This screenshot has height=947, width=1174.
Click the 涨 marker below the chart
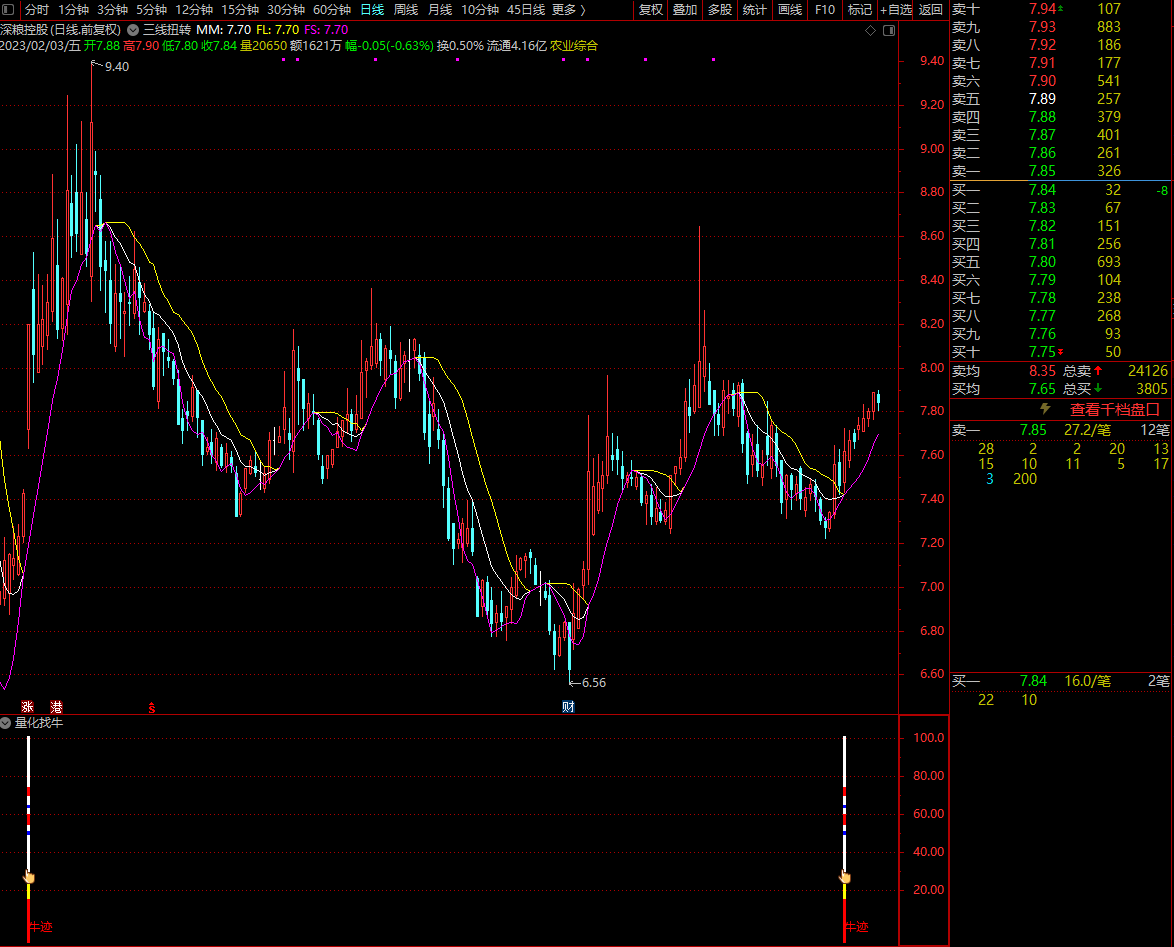tap(28, 707)
